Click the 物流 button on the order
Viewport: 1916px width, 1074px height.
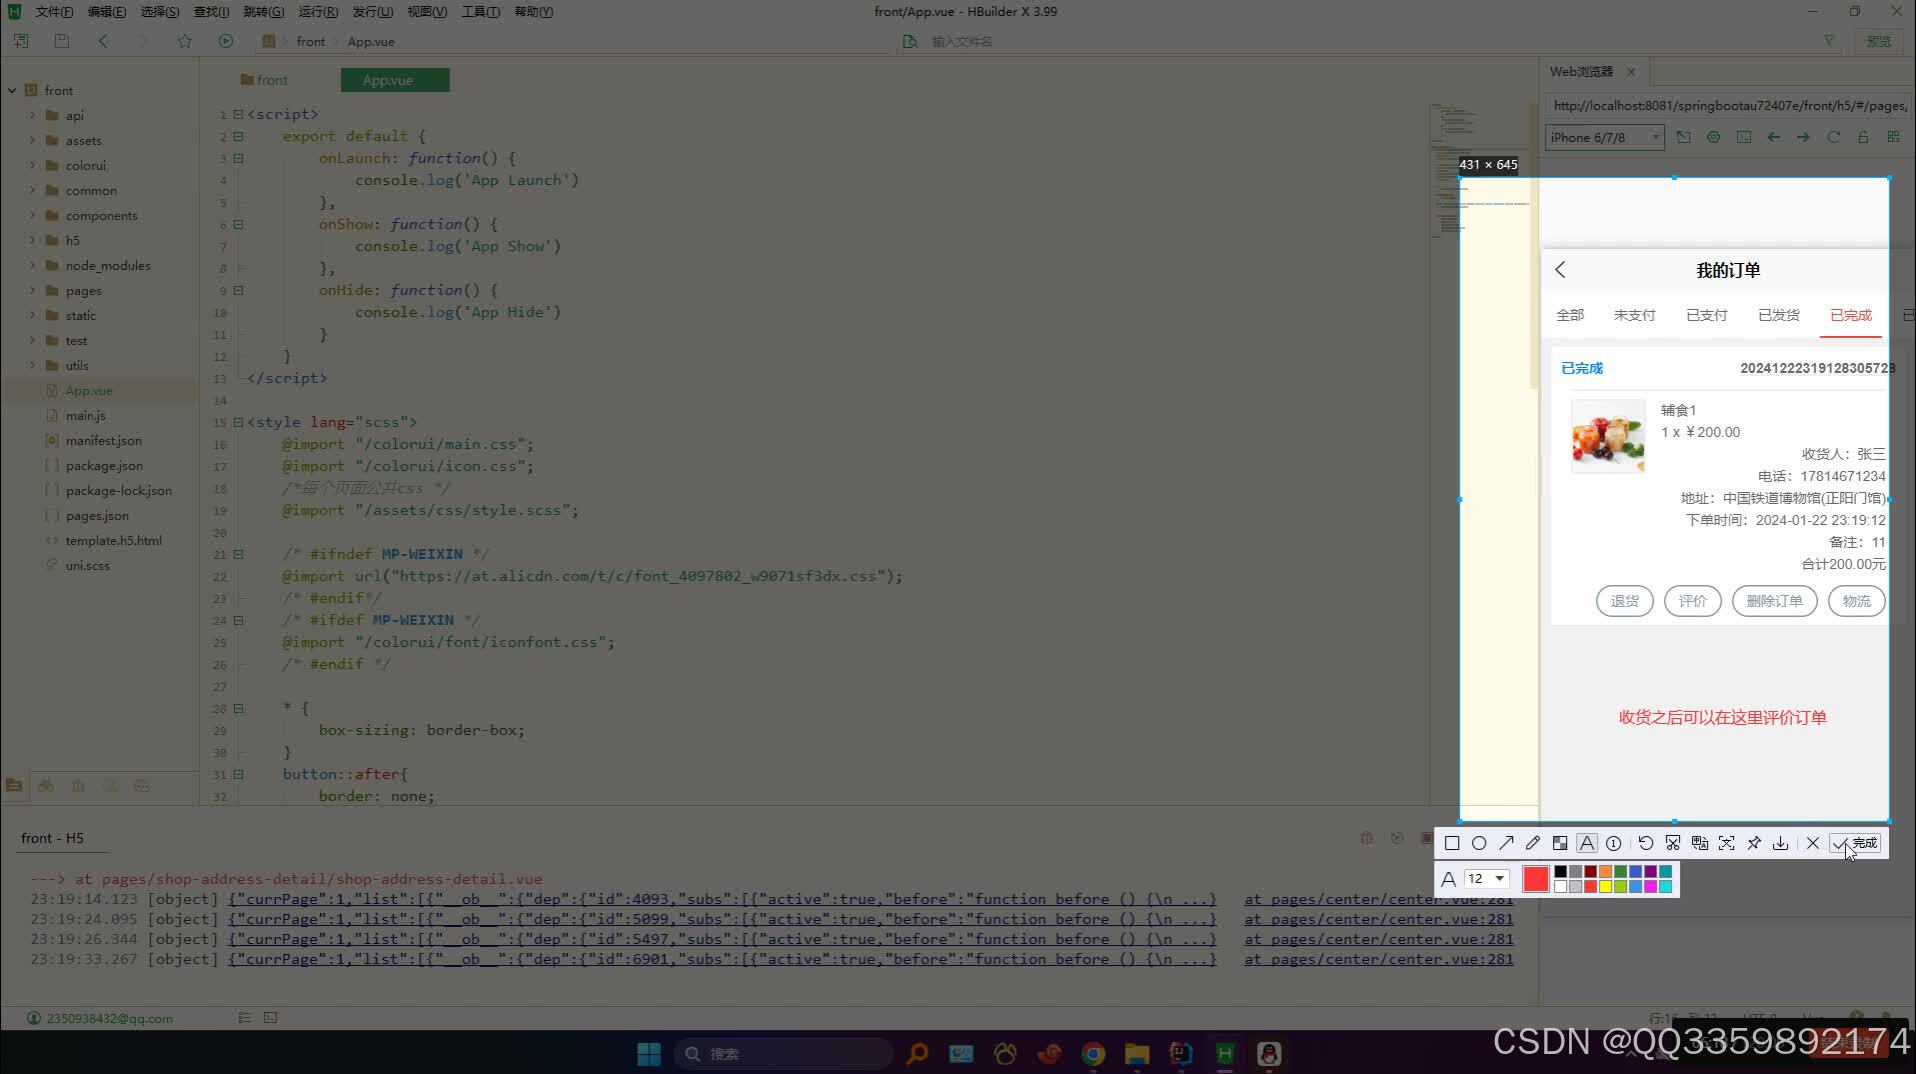click(1856, 601)
